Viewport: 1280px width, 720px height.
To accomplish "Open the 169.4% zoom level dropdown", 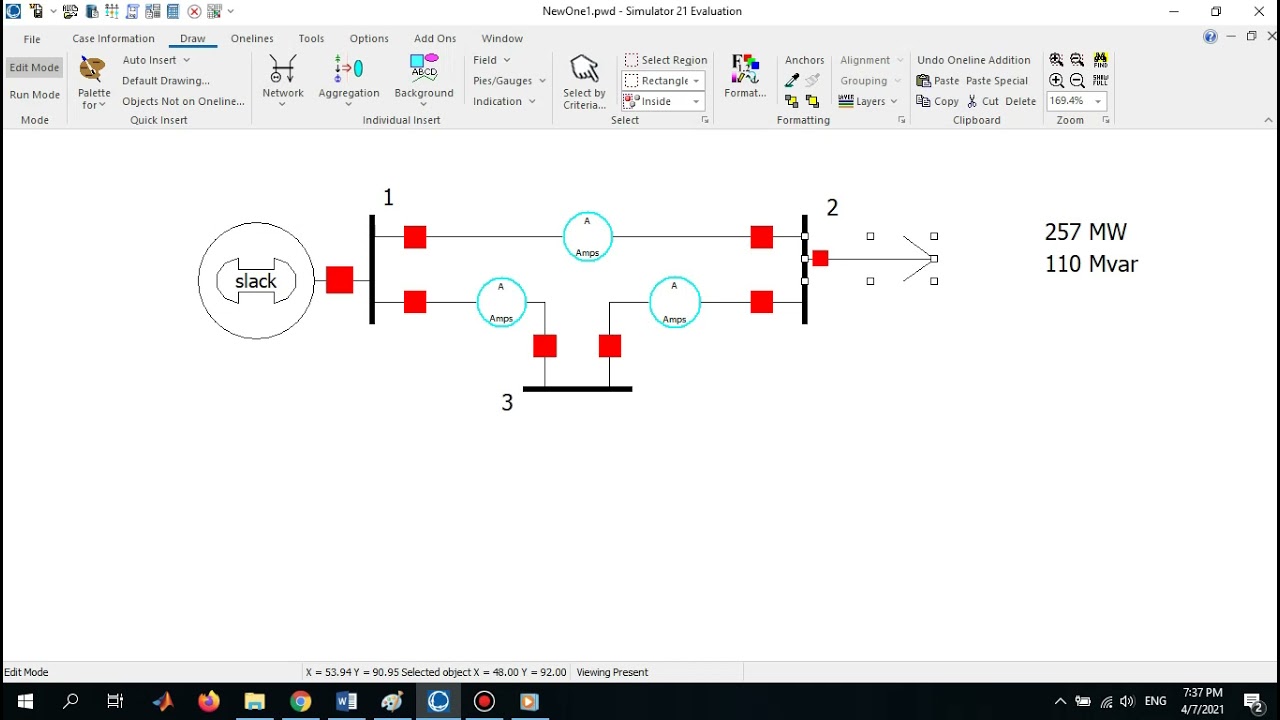I will pos(1098,101).
